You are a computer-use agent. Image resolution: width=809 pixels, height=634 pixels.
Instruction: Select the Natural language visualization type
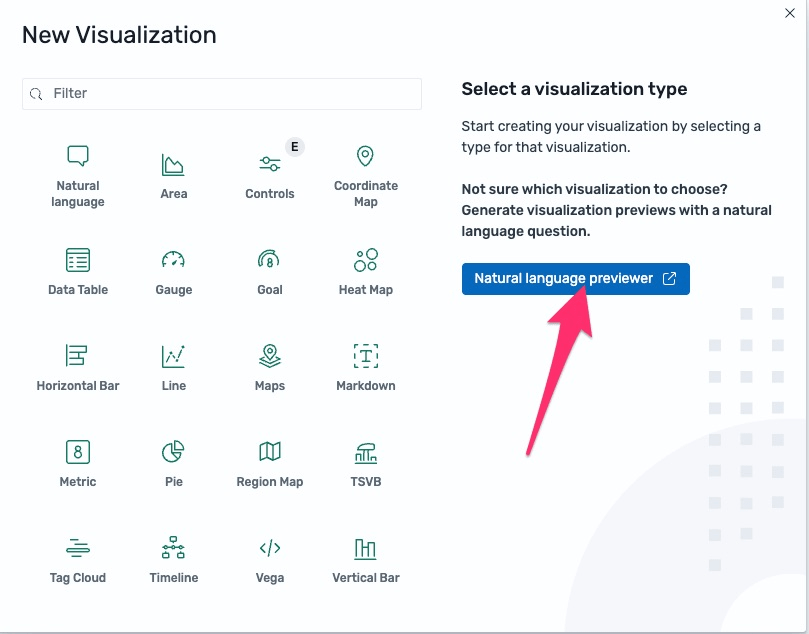tap(78, 175)
